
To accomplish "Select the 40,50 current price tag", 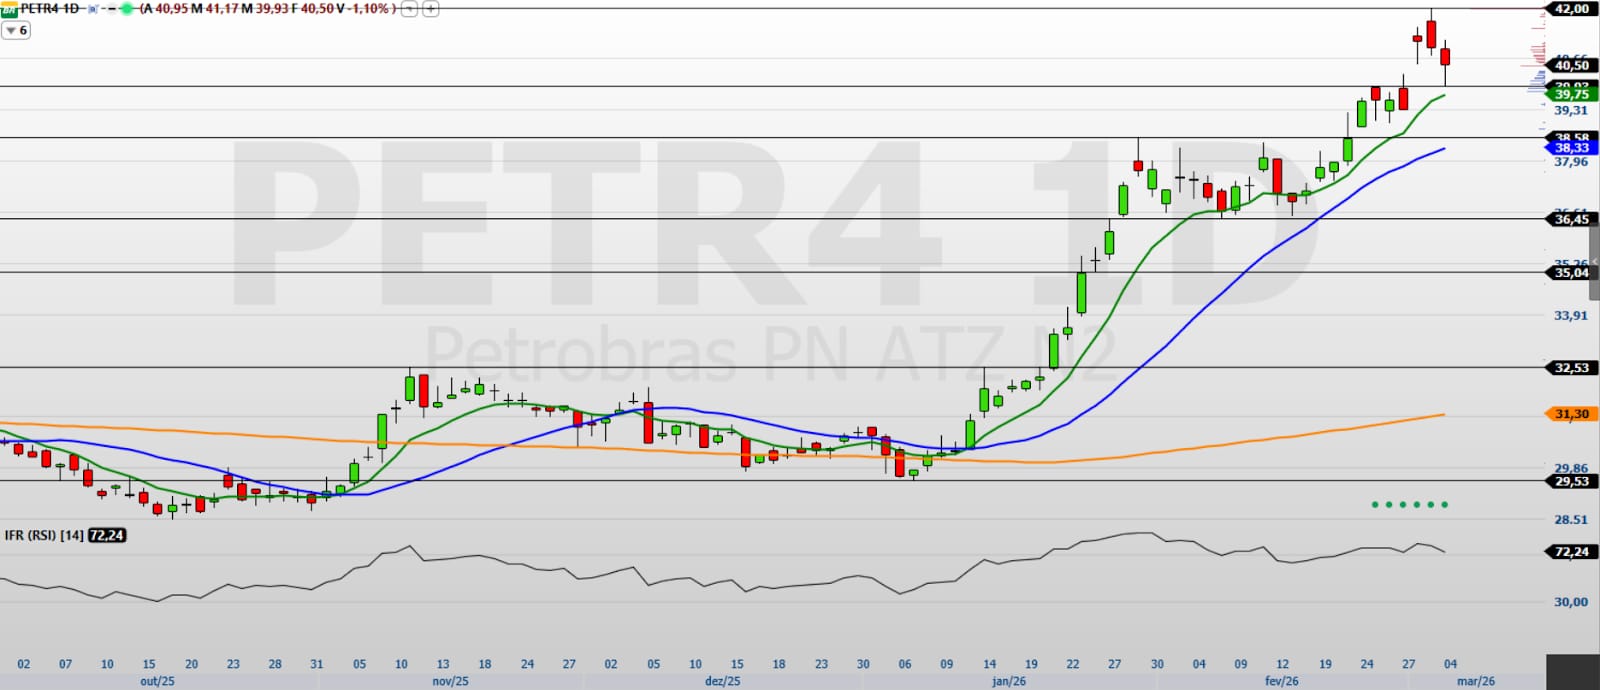I will (1571, 65).
